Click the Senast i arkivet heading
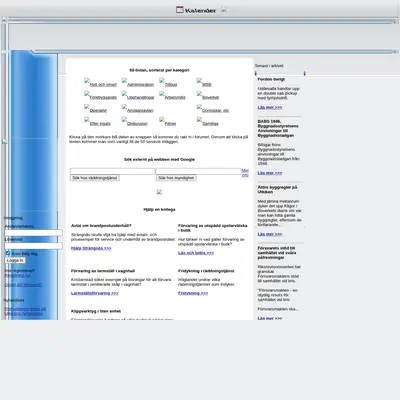Viewport: 400px width, 400px height. click(x=269, y=66)
